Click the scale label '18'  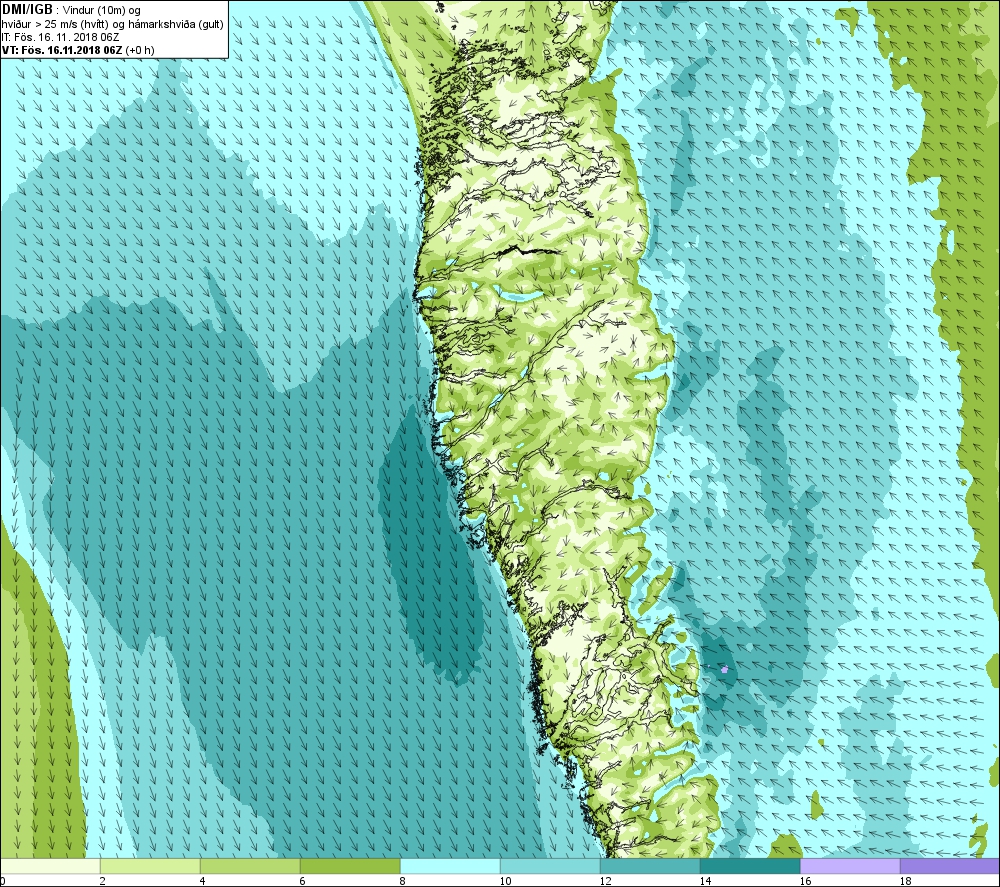tap(906, 881)
